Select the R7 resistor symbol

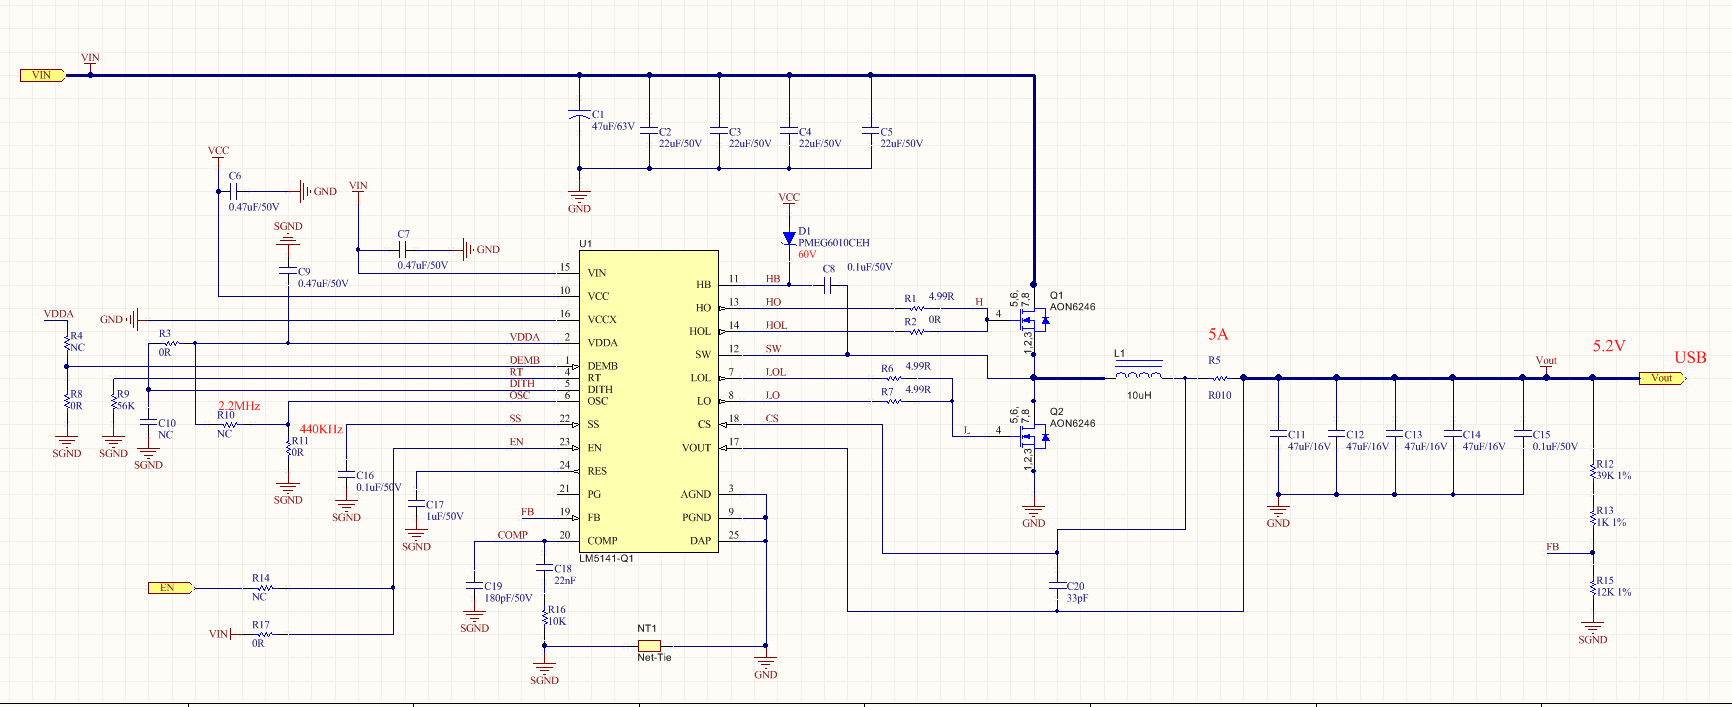(x=893, y=402)
